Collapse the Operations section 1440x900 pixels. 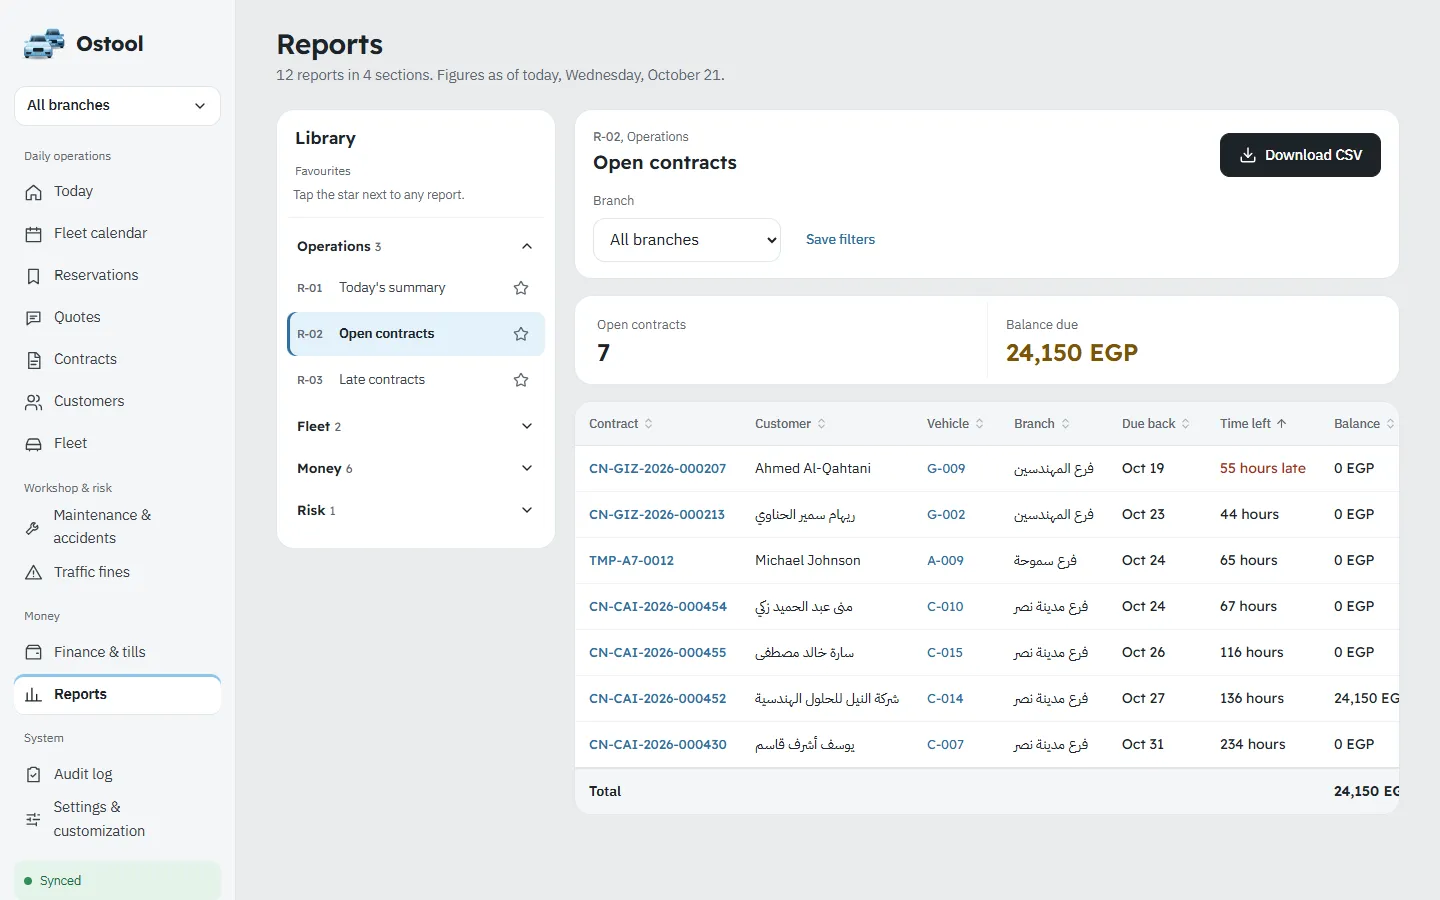[x=415, y=246]
